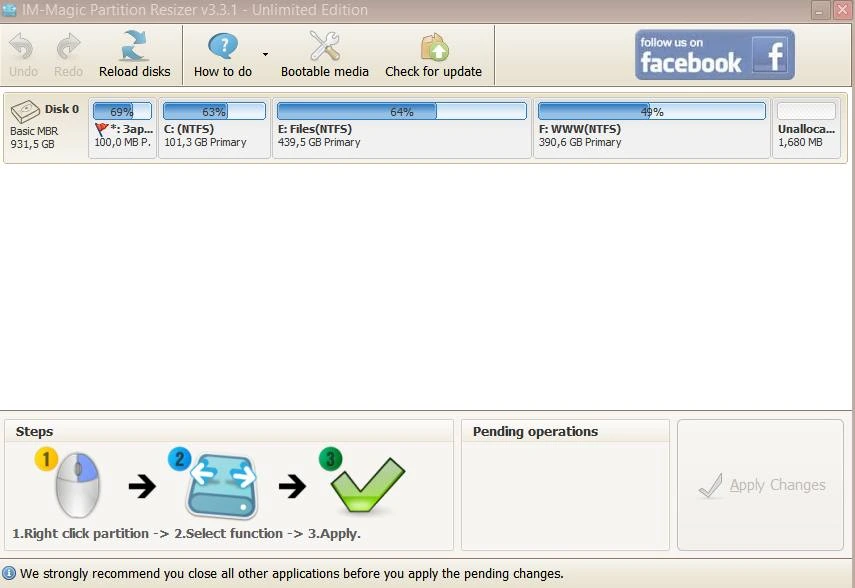Click the Apply Changes checkmark icon

coord(711,485)
